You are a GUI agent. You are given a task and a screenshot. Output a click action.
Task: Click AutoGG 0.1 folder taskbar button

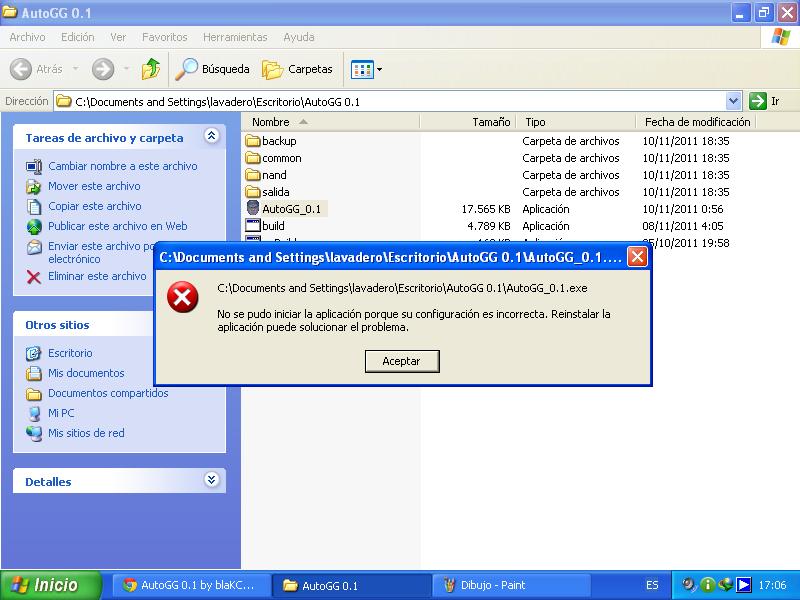point(351,585)
